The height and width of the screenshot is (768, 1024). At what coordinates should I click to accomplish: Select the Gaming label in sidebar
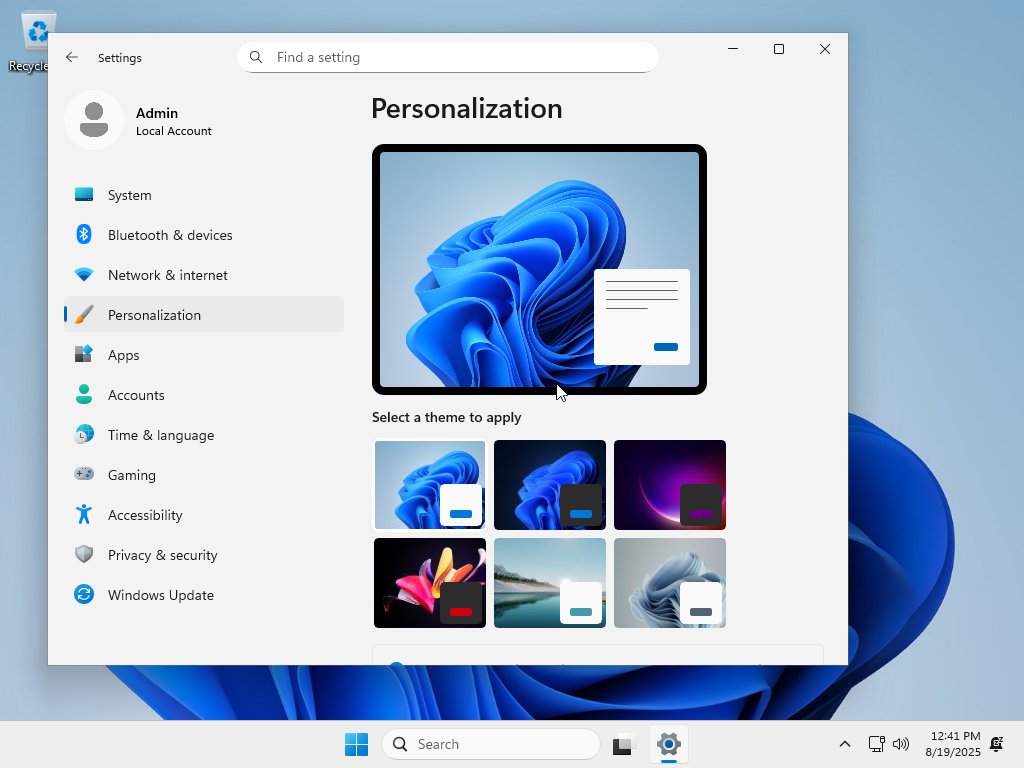tap(132, 475)
